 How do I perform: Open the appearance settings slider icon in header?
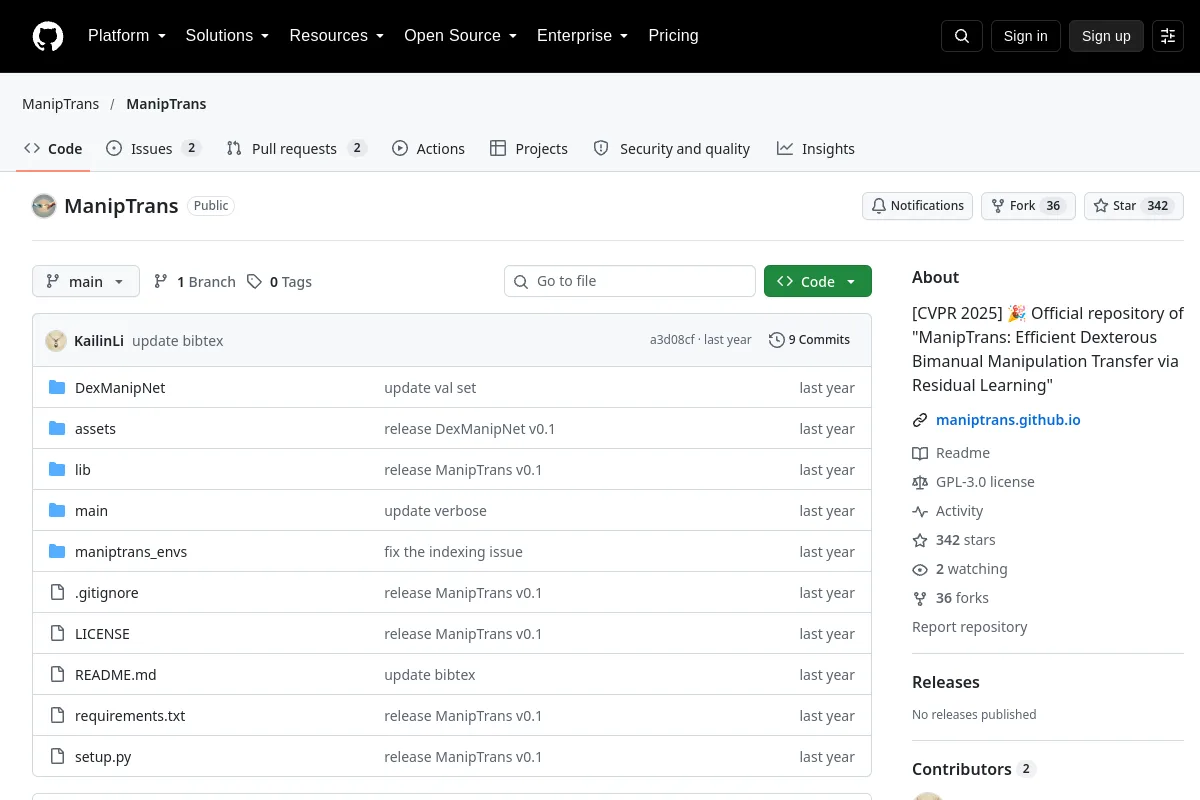point(1168,36)
